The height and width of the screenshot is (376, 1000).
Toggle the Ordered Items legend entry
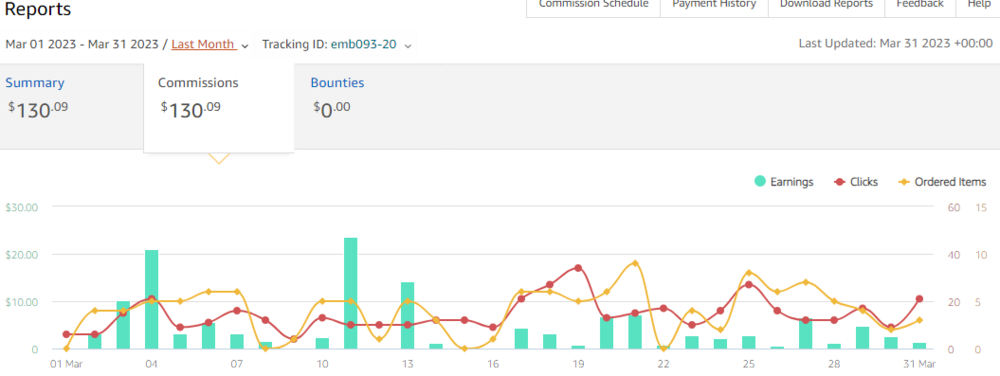pos(942,182)
